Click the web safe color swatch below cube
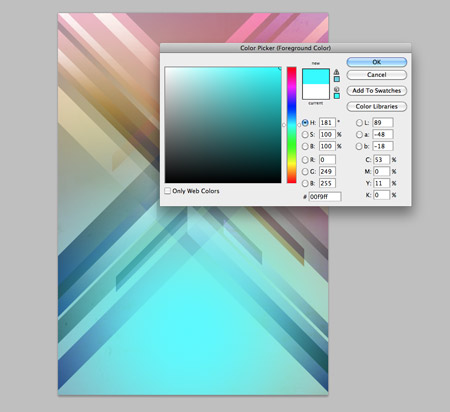This screenshot has height=412, width=450. coord(337,96)
